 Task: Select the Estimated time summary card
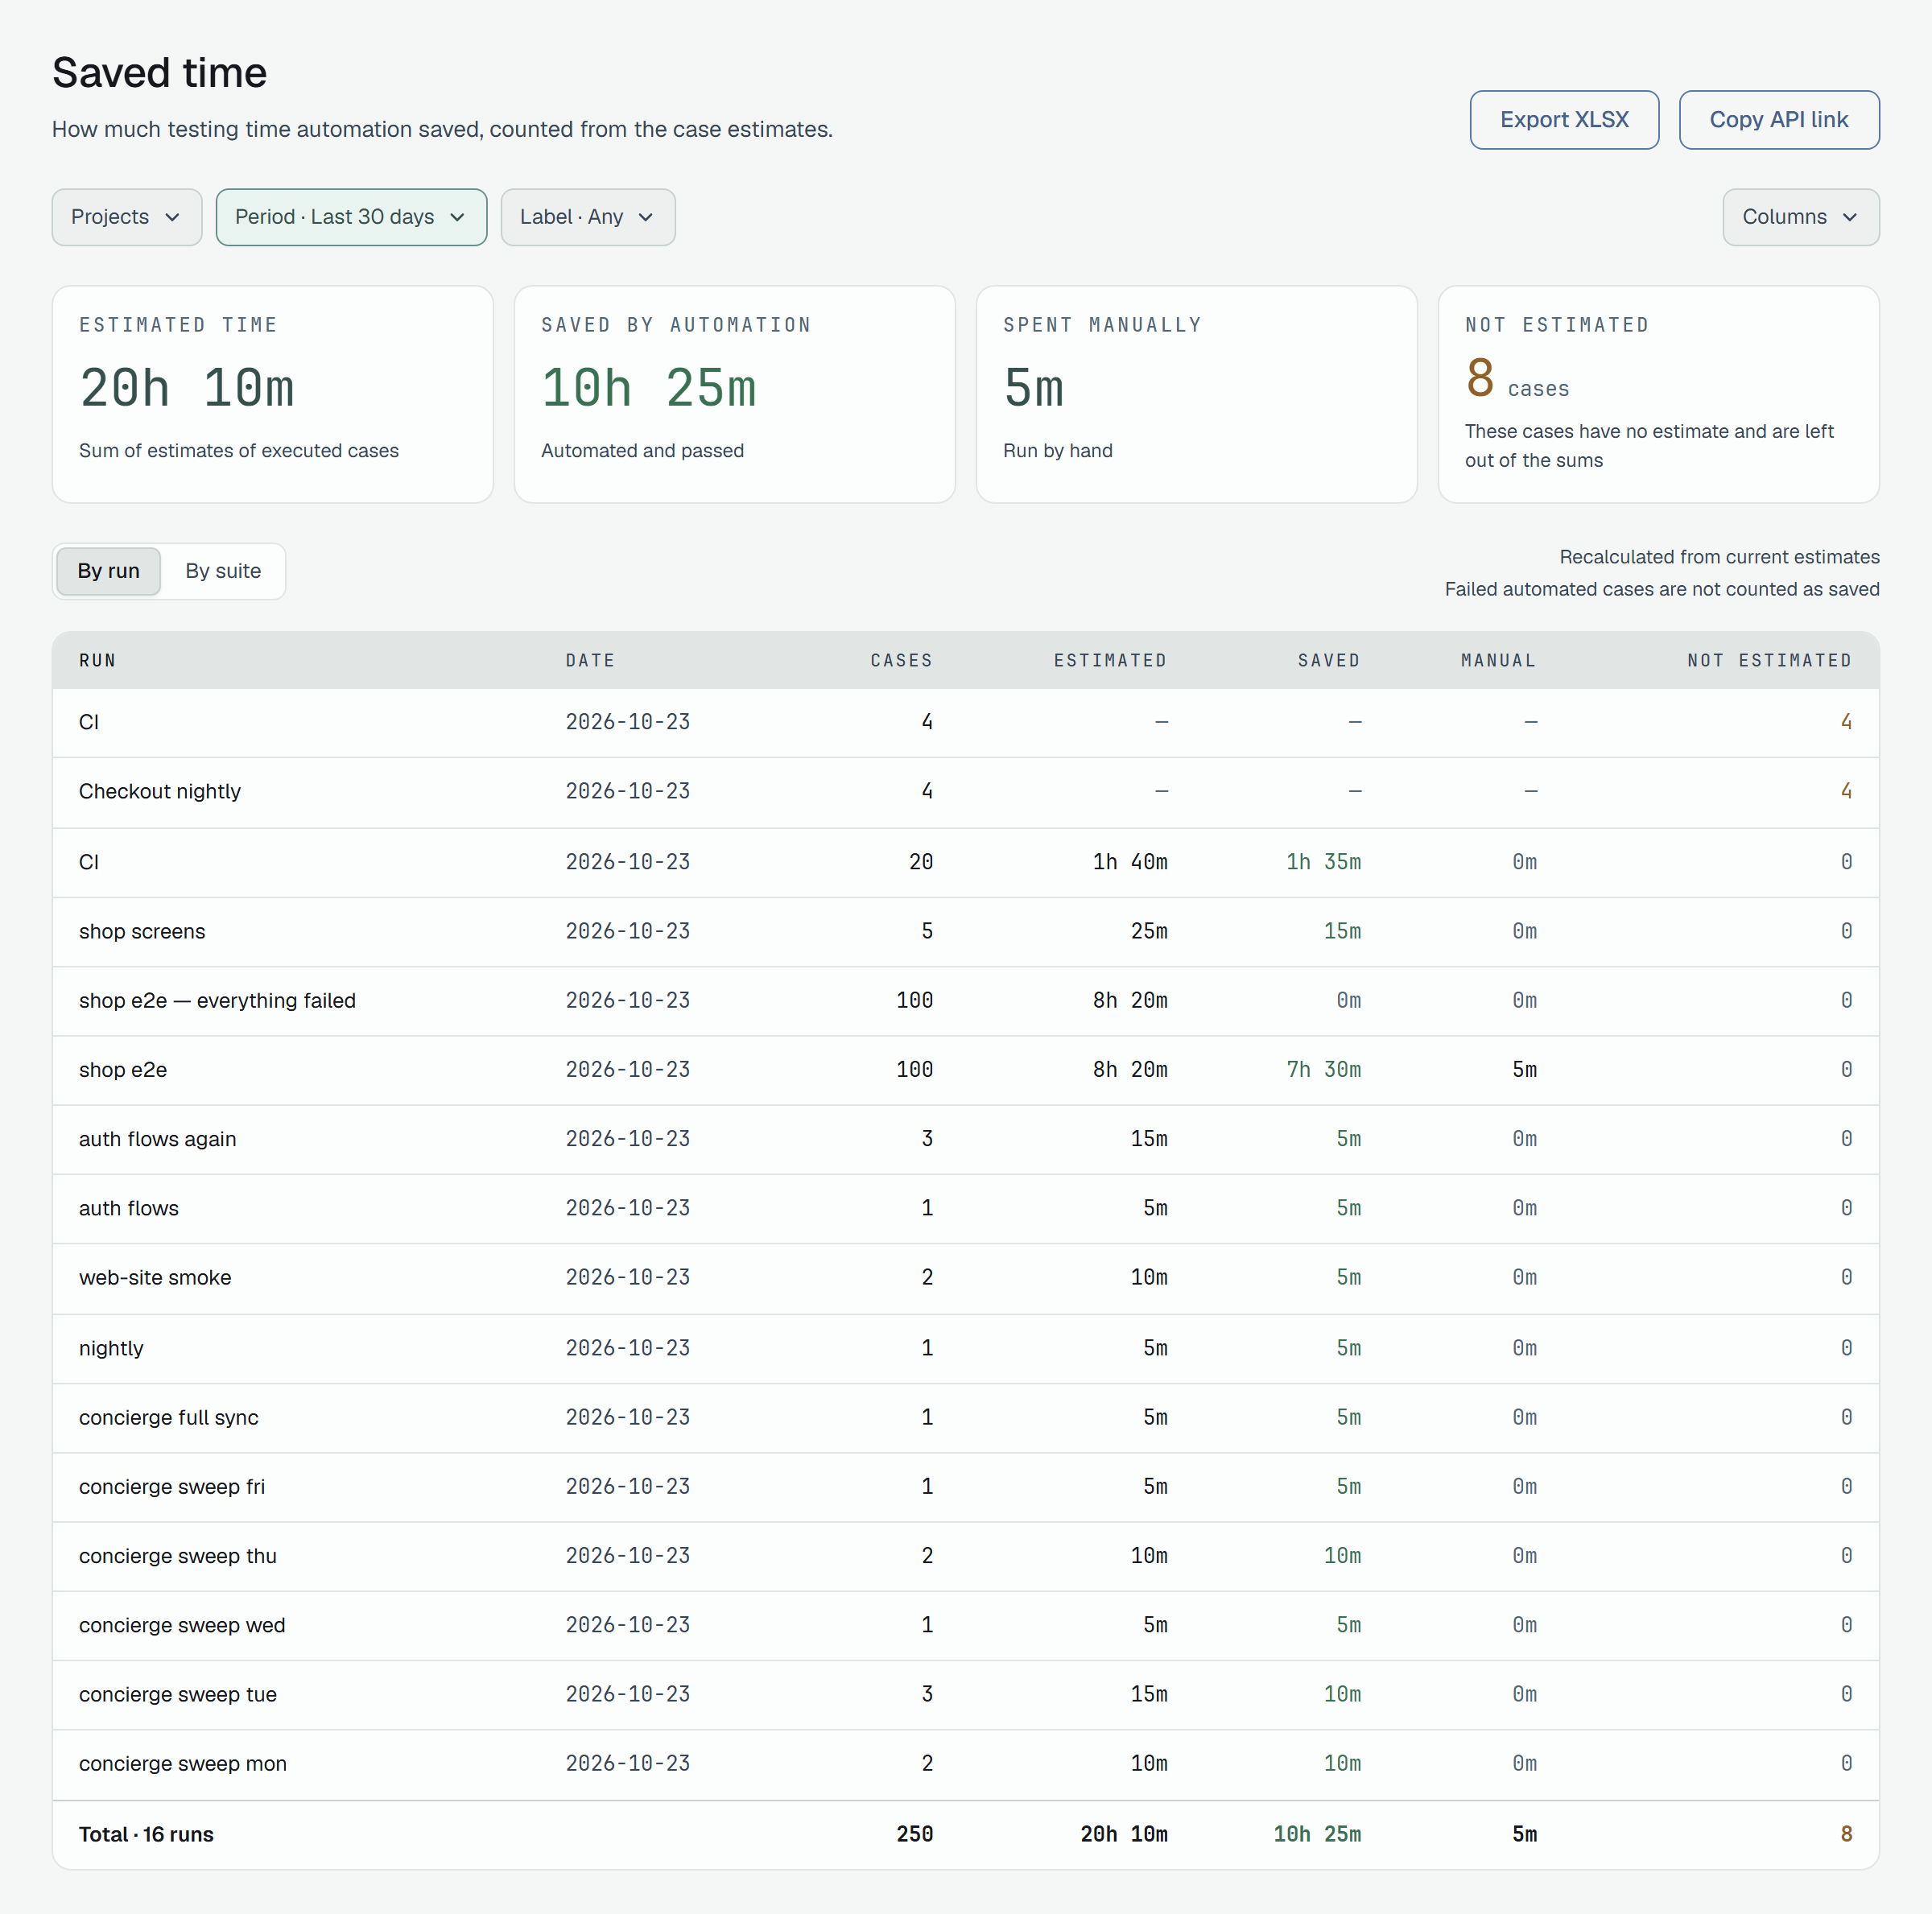273,394
